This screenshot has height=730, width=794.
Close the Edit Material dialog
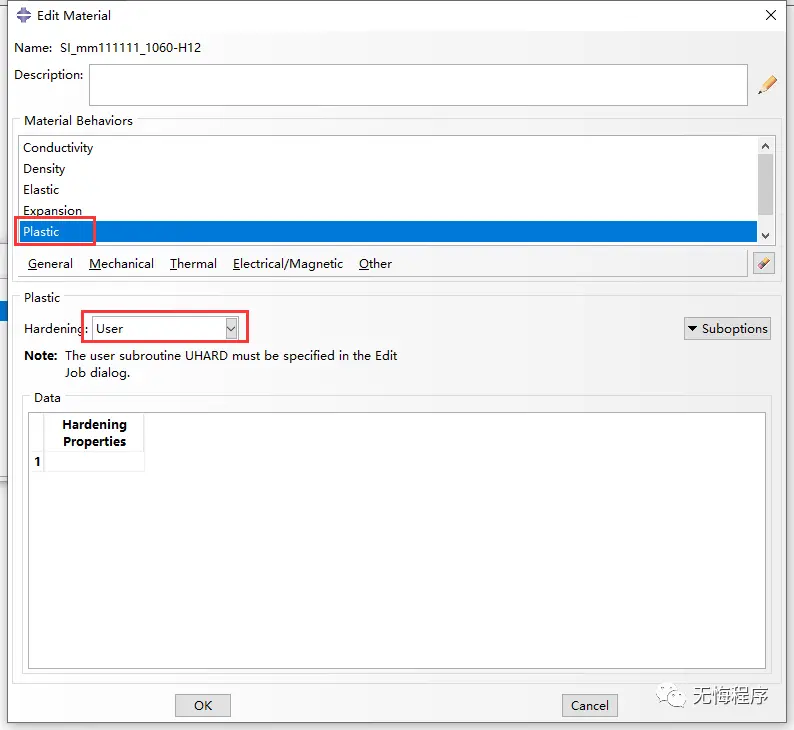tap(771, 15)
